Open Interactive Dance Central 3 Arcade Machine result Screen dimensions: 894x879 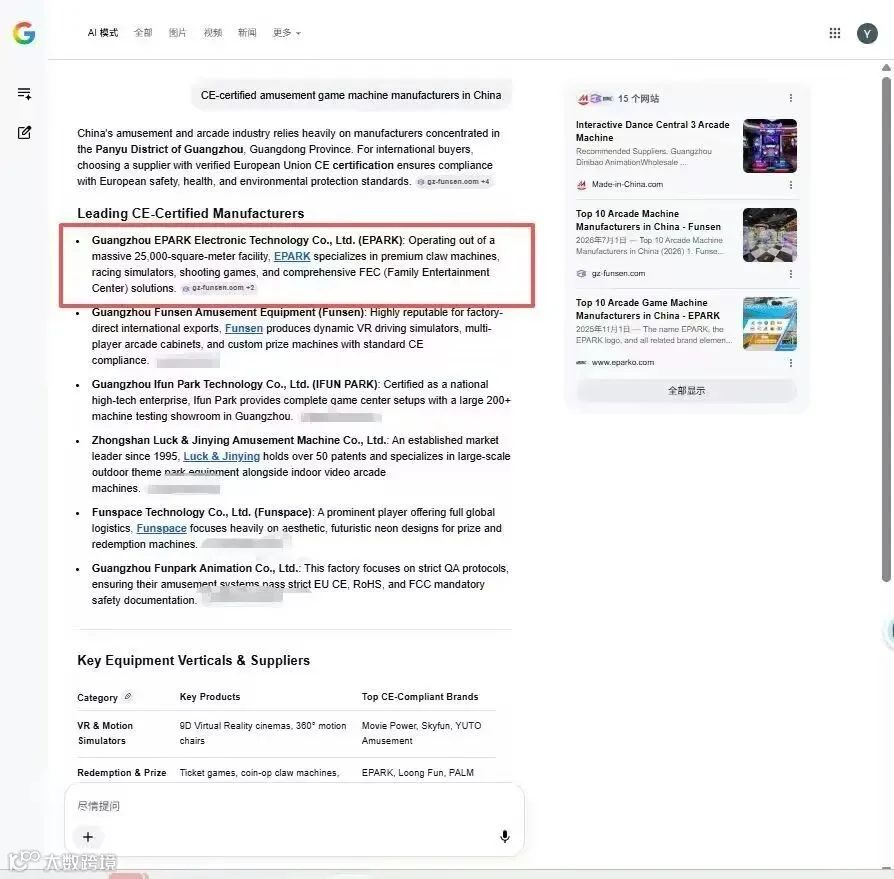652,131
